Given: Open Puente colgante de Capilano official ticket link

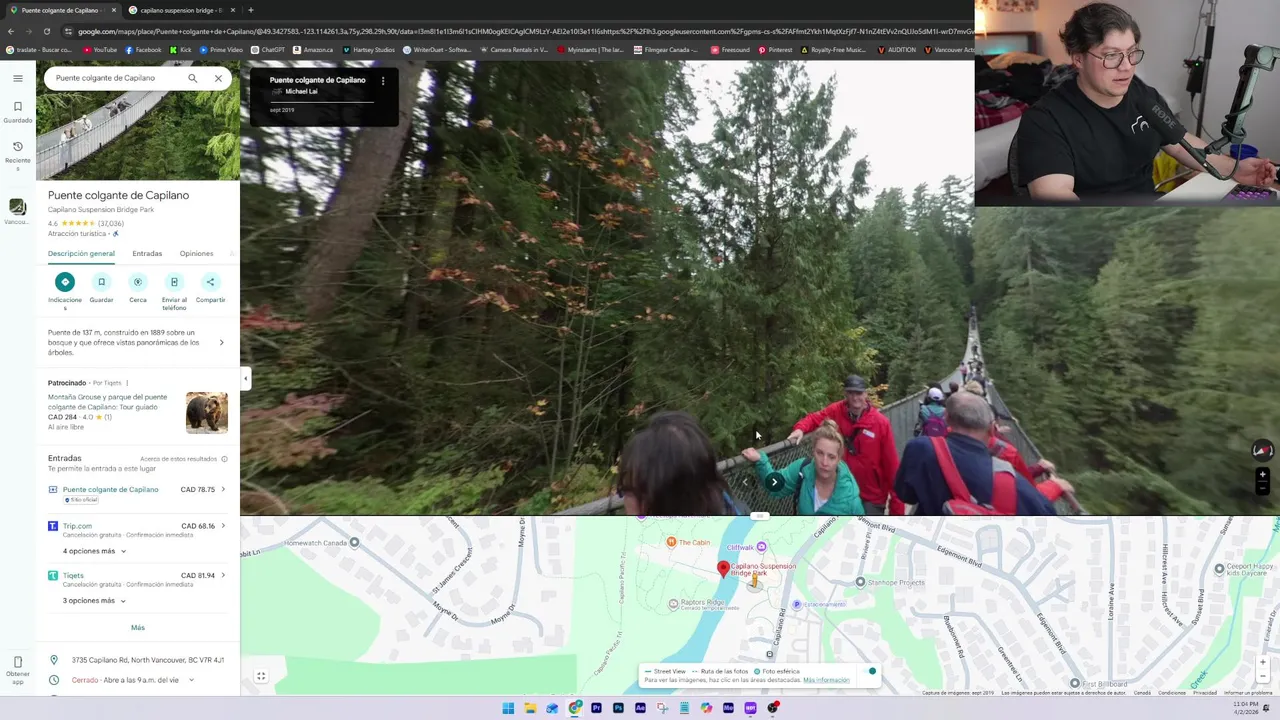Looking at the screenshot, I should click(x=110, y=490).
